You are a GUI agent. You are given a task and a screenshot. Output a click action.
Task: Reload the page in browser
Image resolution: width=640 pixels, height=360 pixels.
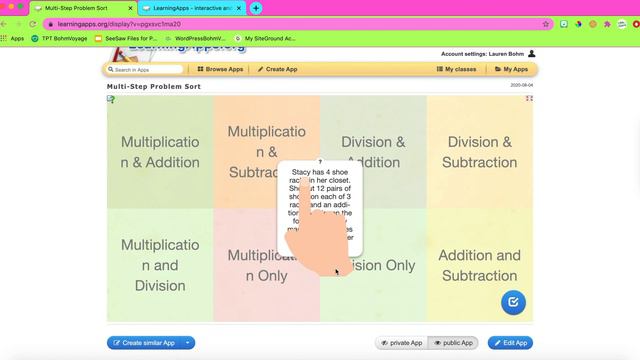(33, 24)
